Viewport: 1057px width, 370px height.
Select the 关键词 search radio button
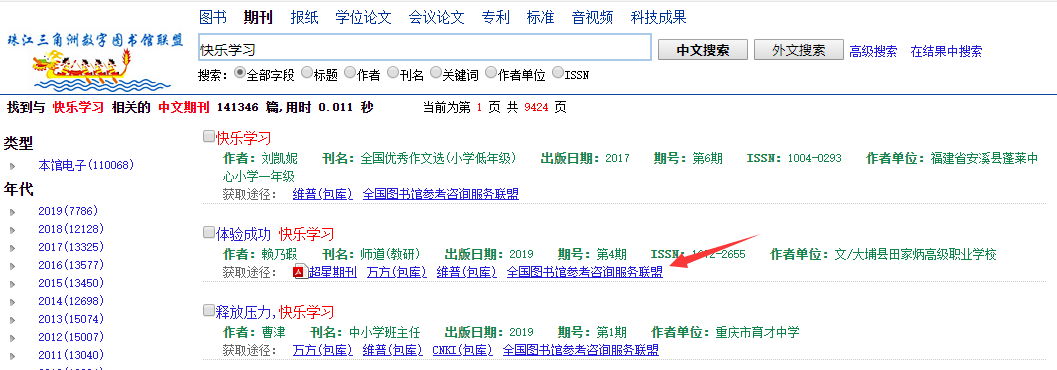[x=436, y=72]
